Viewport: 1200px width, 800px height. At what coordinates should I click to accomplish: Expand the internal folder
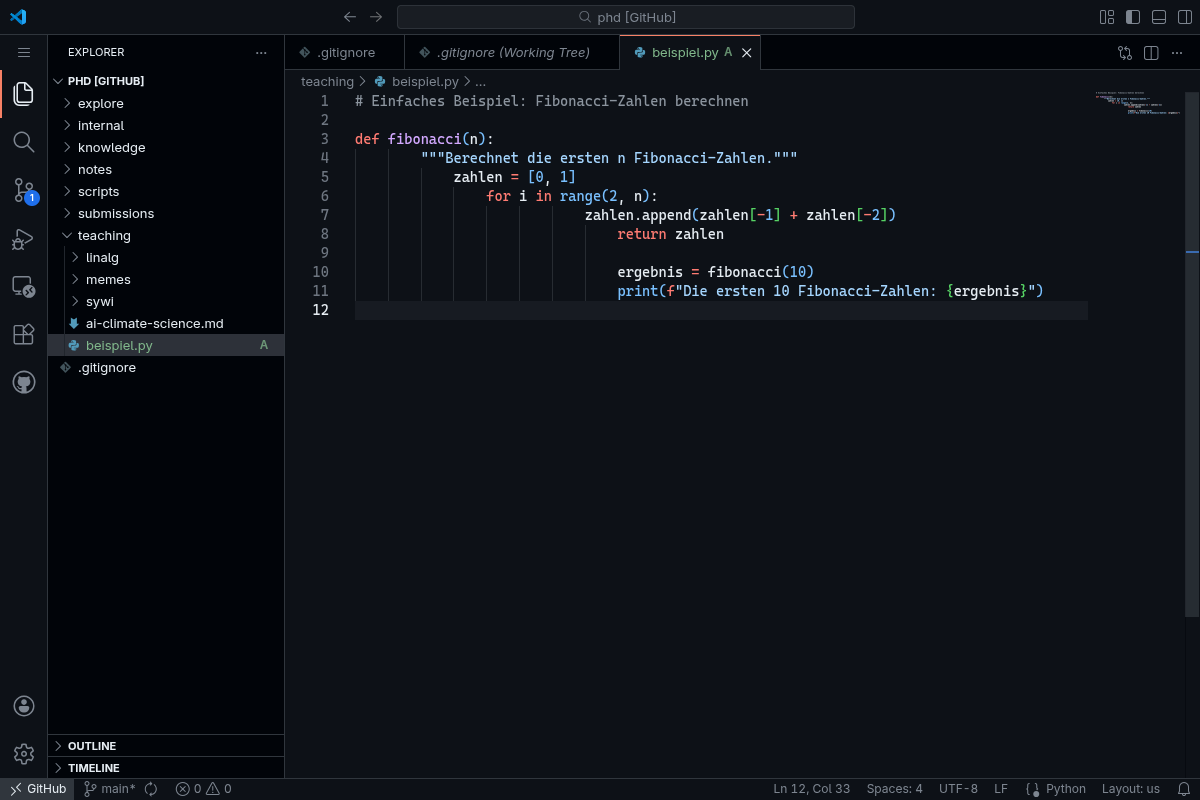click(x=166, y=125)
